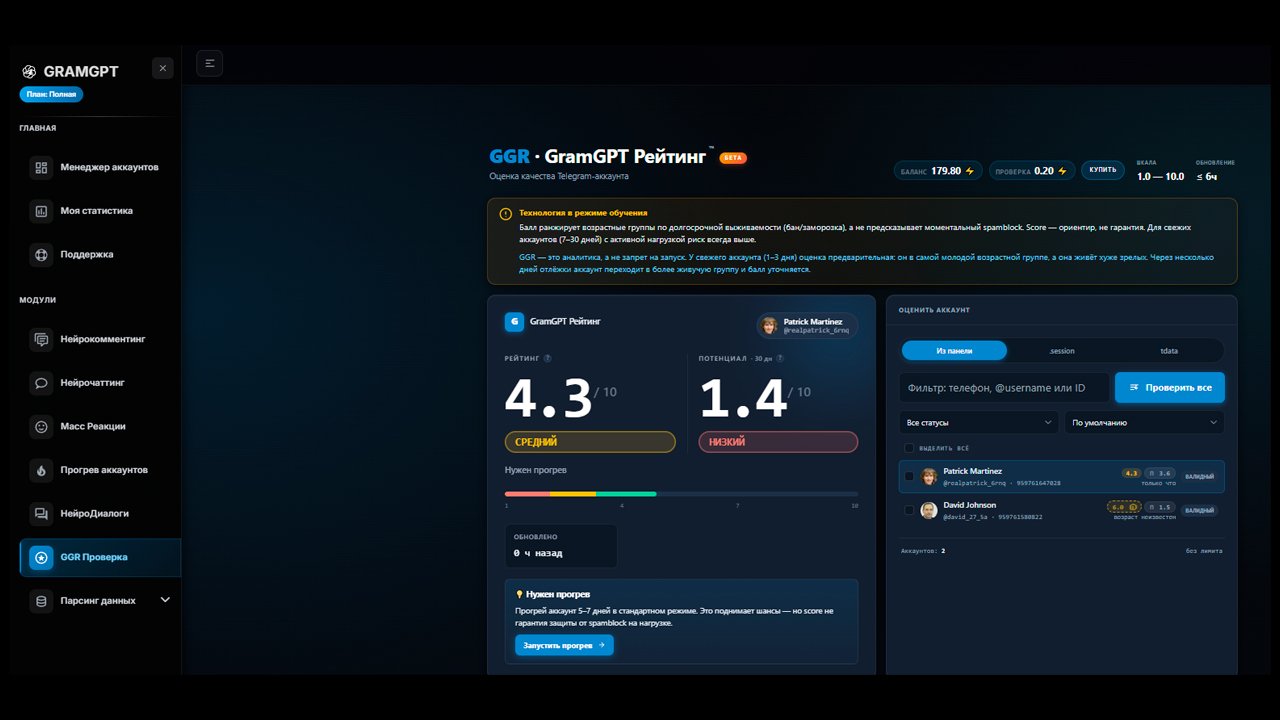Open Нейрочаттинг module label
The height and width of the screenshot is (720, 1280).
[x=92, y=382]
